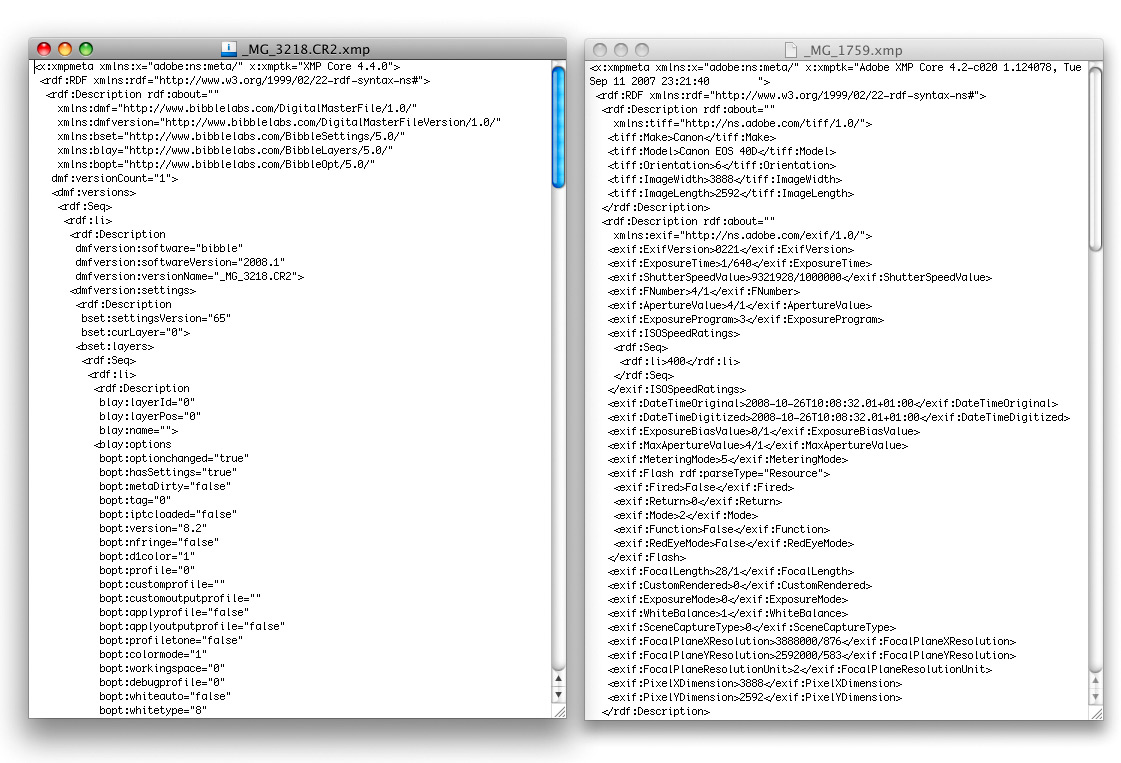Click the exif:WhiteBalance 1 line

click(x=728, y=614)
